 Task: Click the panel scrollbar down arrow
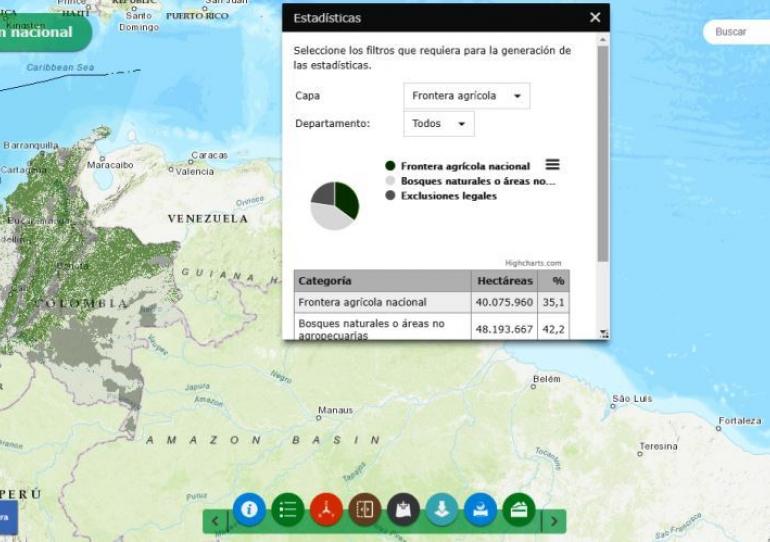tap(604, 333)
